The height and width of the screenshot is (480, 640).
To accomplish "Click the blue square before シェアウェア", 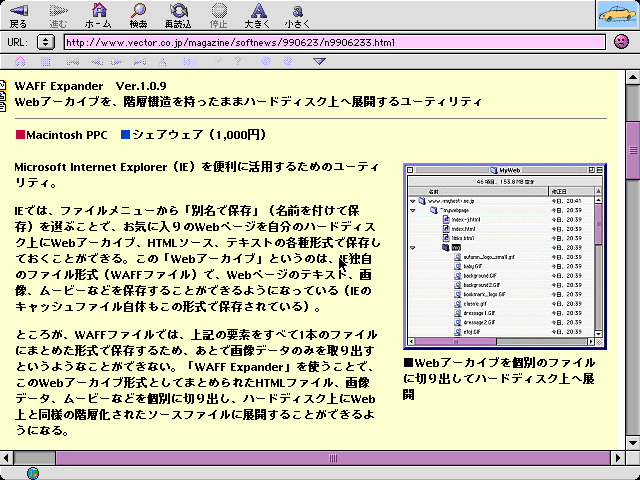I will click(x=125, y=134).
